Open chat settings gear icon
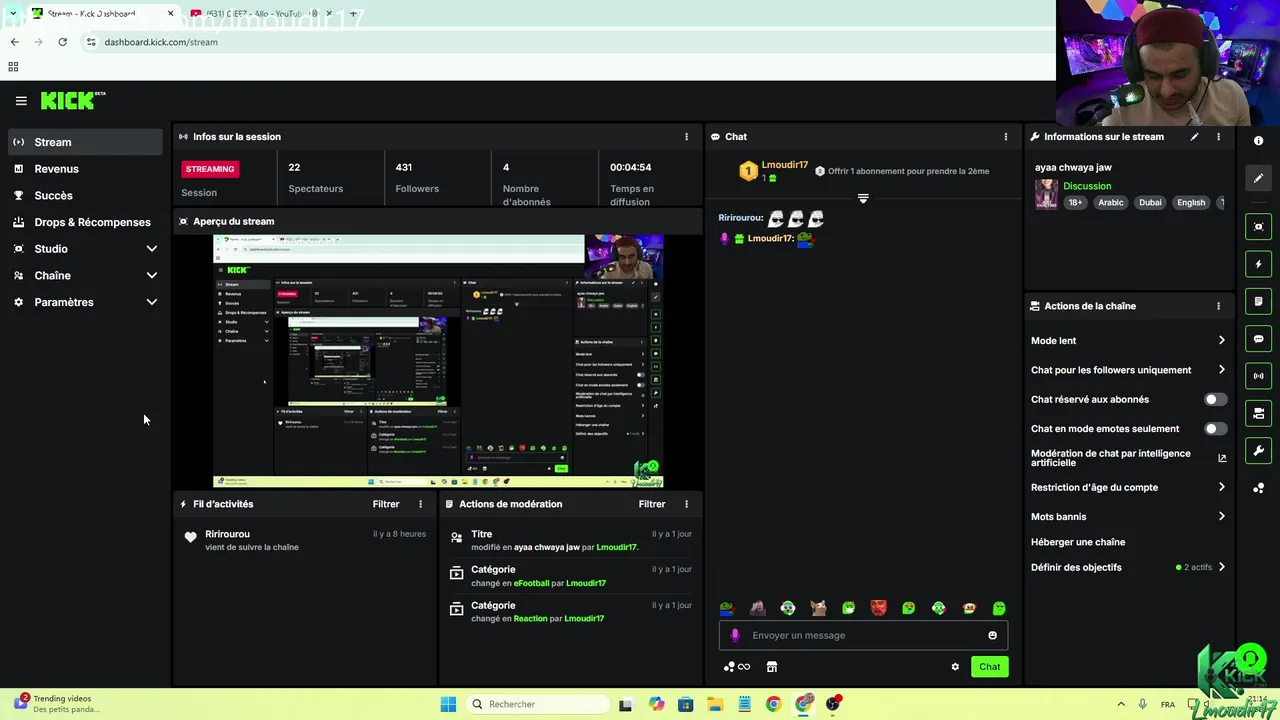This screenshot has height=720, width=1280. coord(955,667)
